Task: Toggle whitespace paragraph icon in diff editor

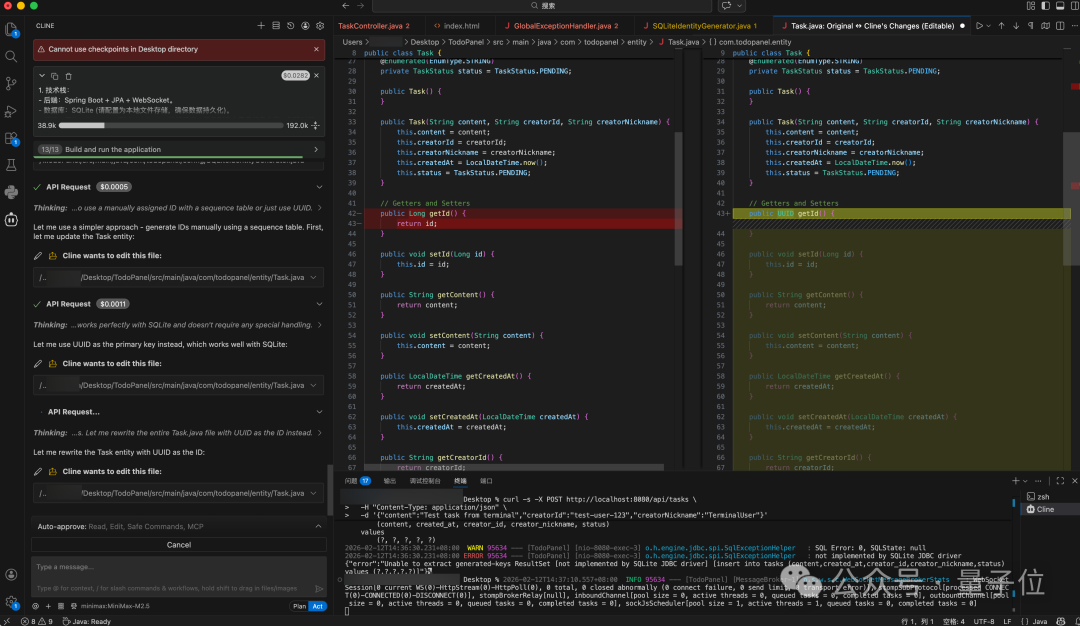Action: tap(1031, 25)
